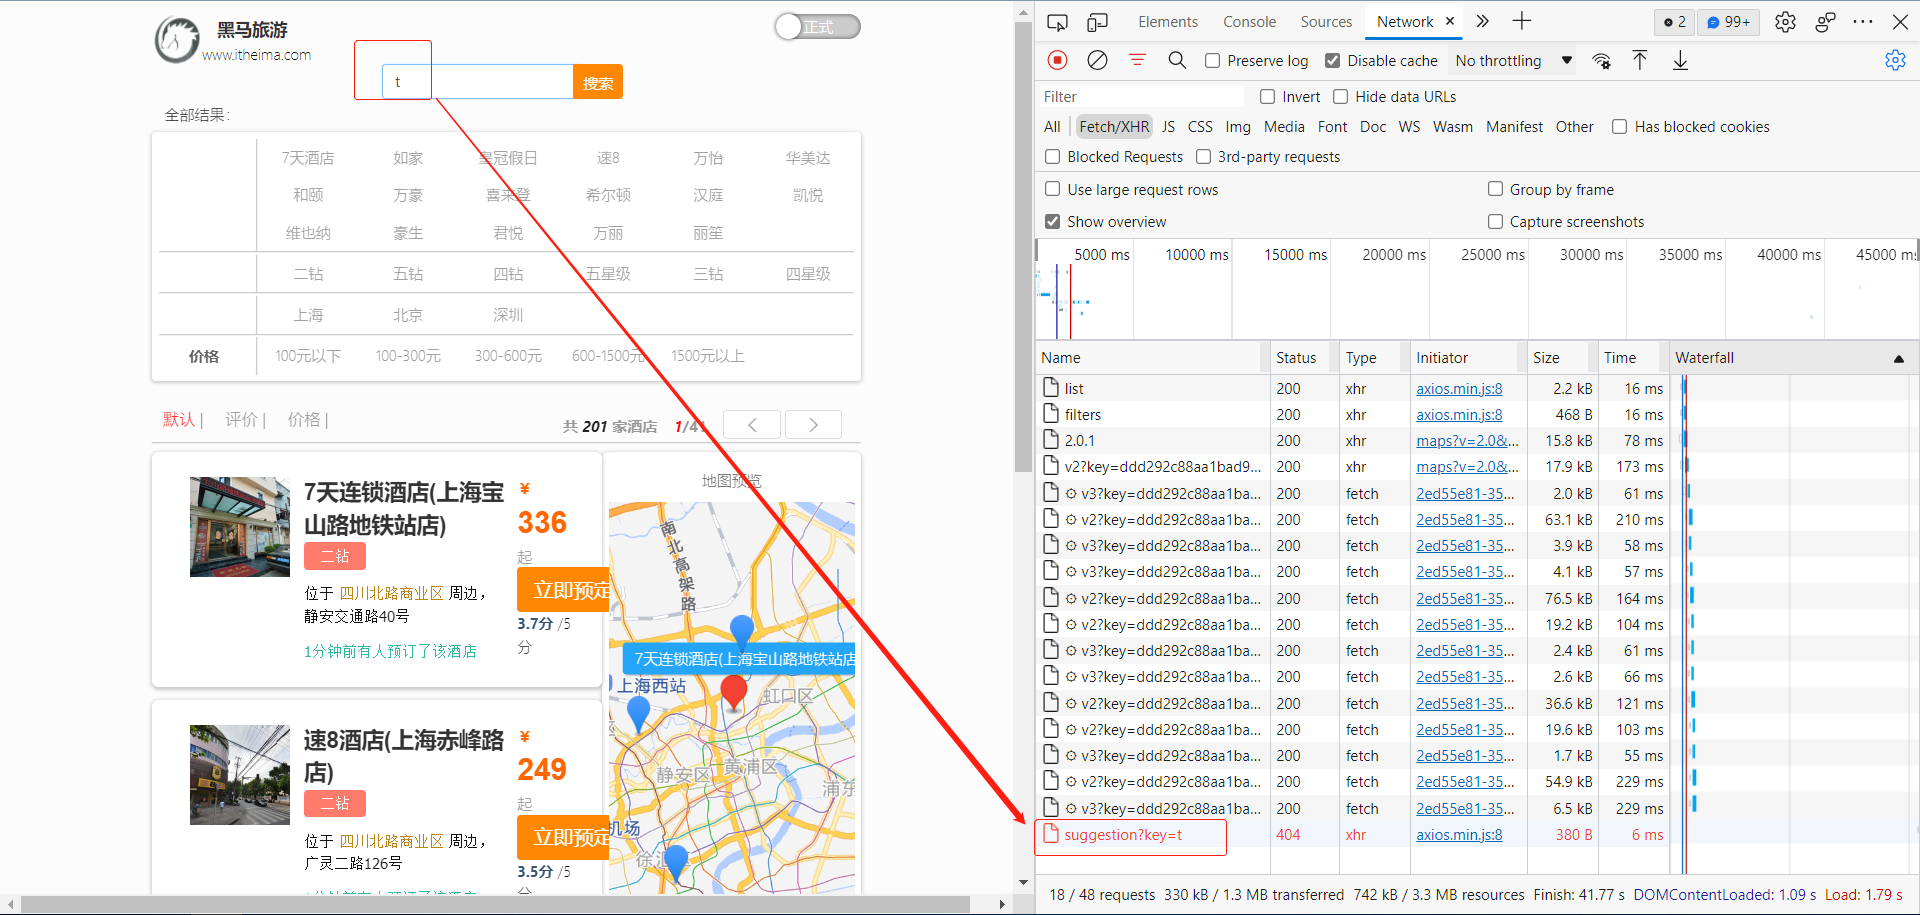Uncheck Show overview checkbox
Screen dimensions: 1920x915
click(x=1052, y=221)
